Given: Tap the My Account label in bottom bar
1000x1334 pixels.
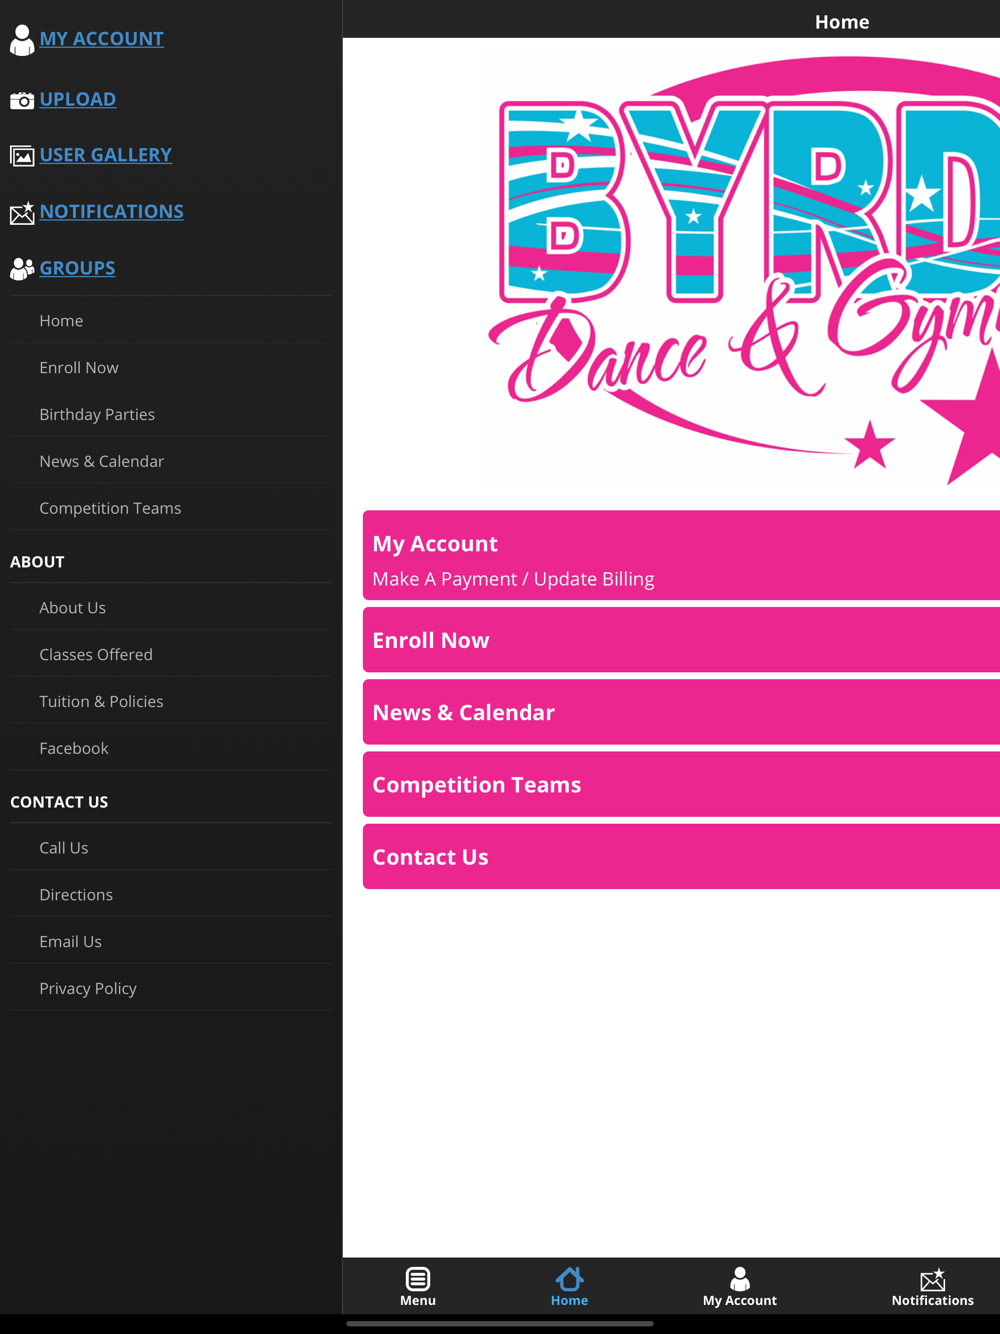Looking at the screenshot, I should click(740, 1300).
